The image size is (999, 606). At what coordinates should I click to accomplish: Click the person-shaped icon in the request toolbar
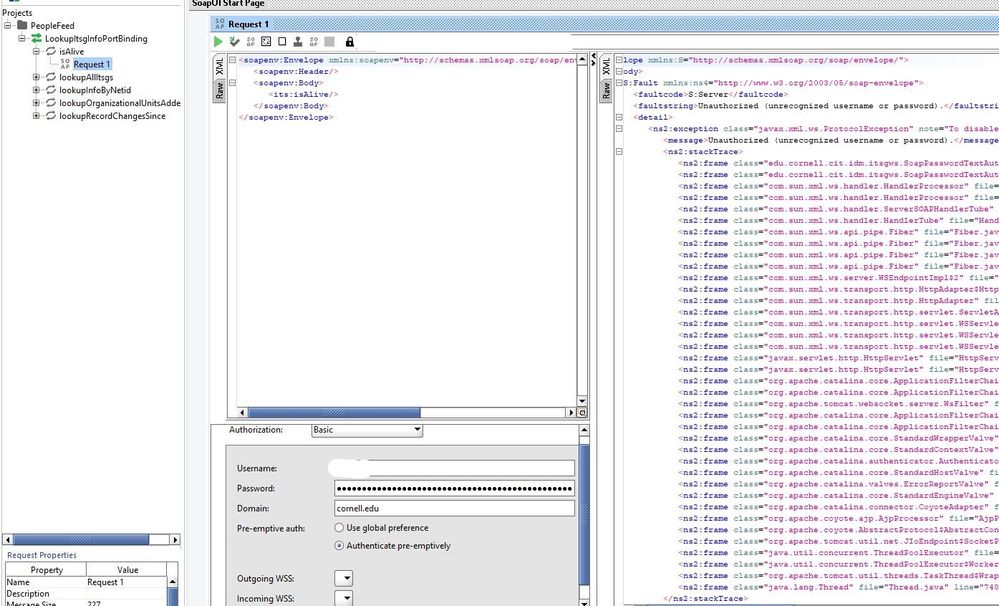[298, 42]
